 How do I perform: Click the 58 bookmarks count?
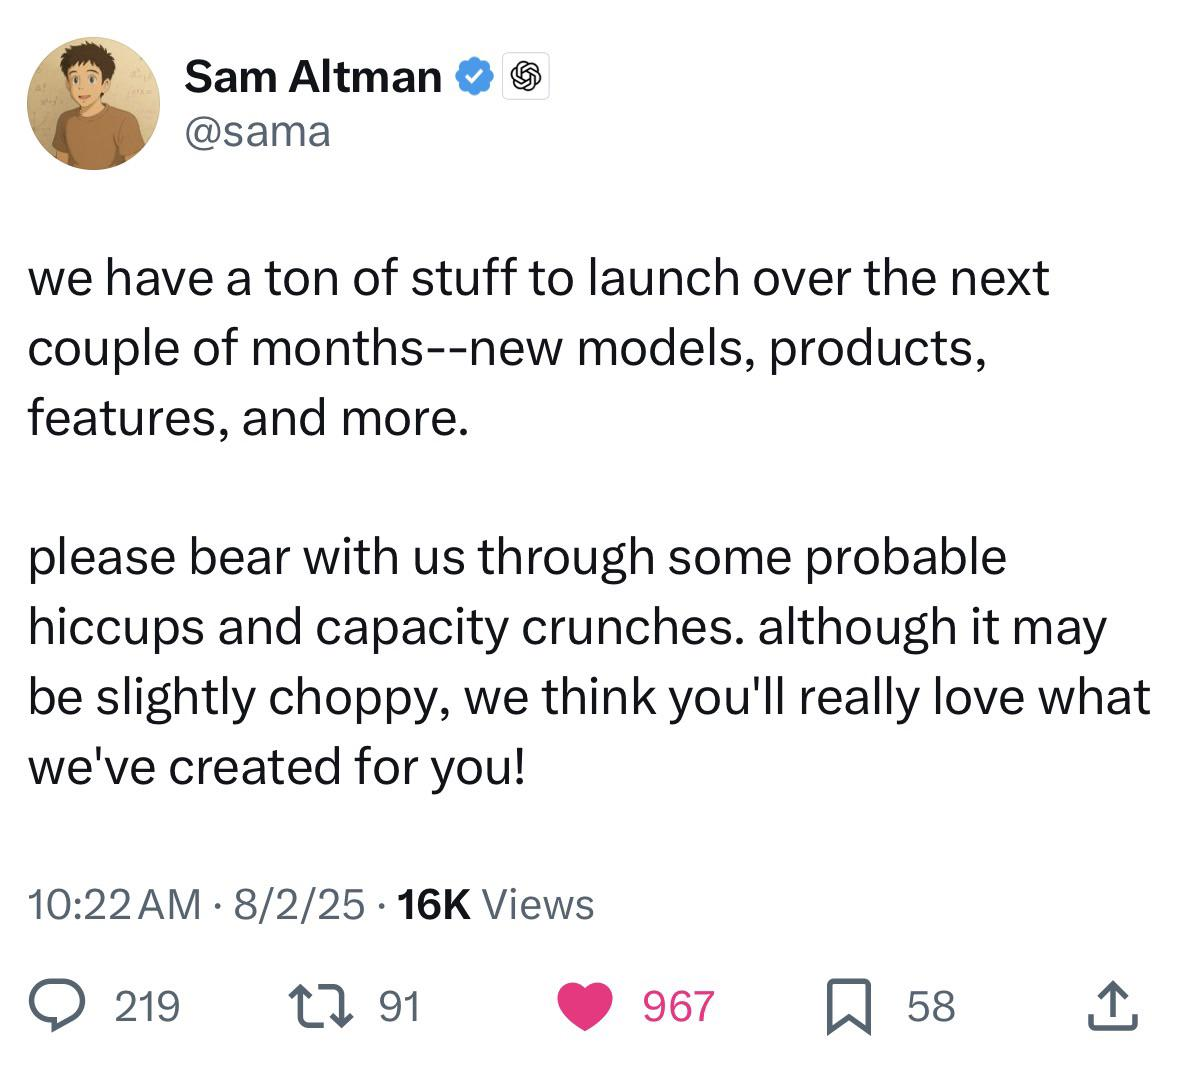[x=931, y=1006]
